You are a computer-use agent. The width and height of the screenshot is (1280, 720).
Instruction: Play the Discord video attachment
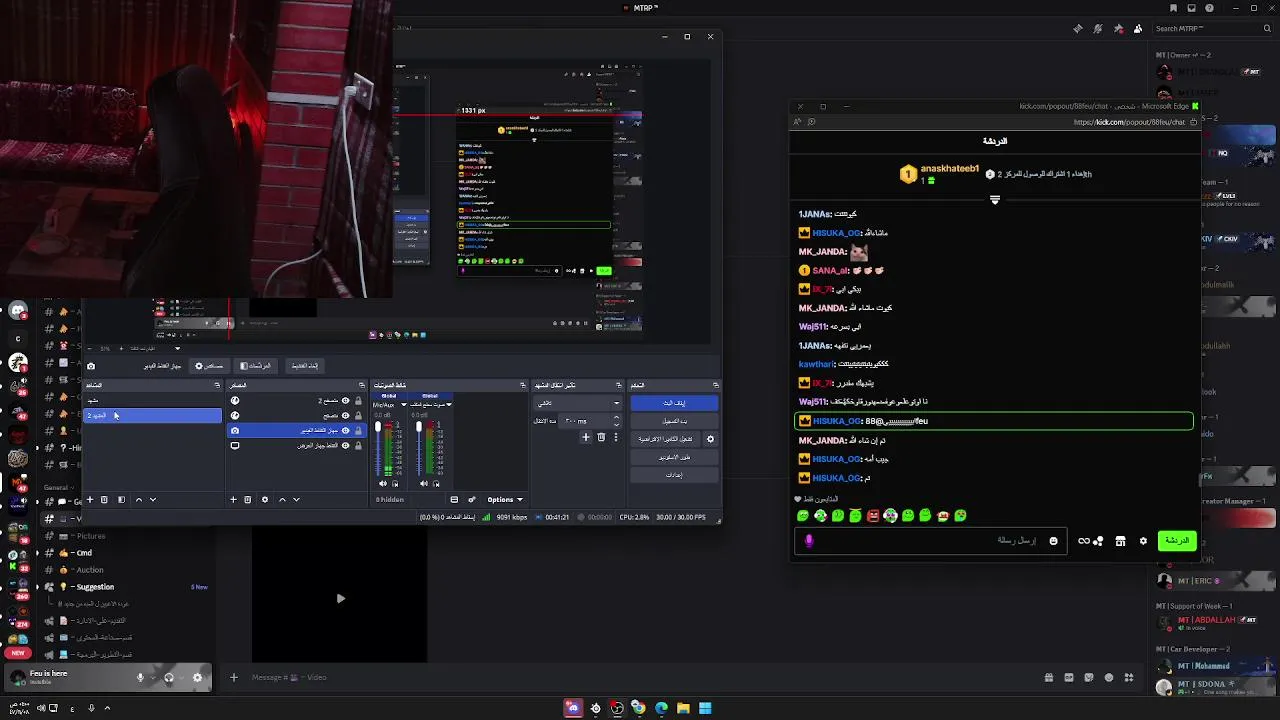click(340, 598)
